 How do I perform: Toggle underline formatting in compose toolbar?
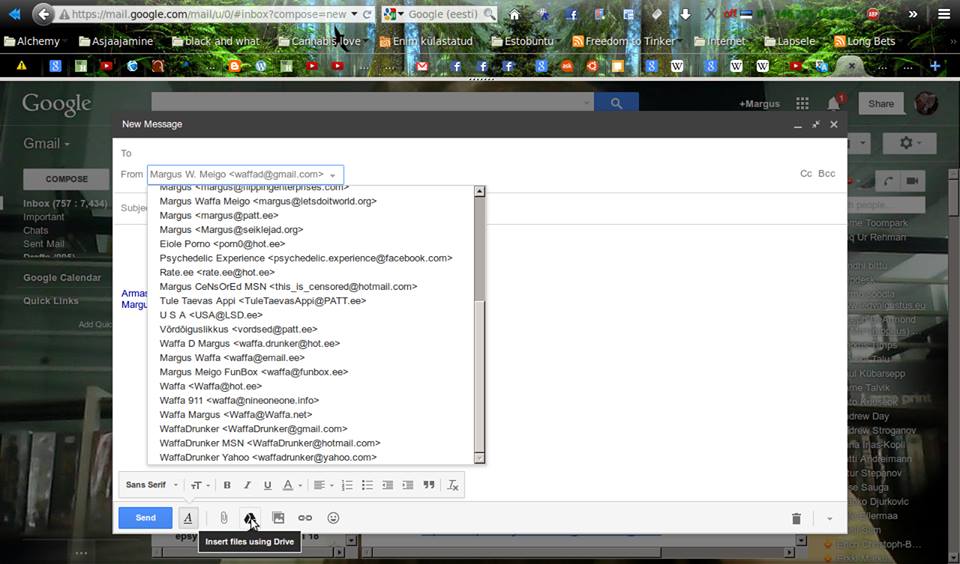point(268,485)
